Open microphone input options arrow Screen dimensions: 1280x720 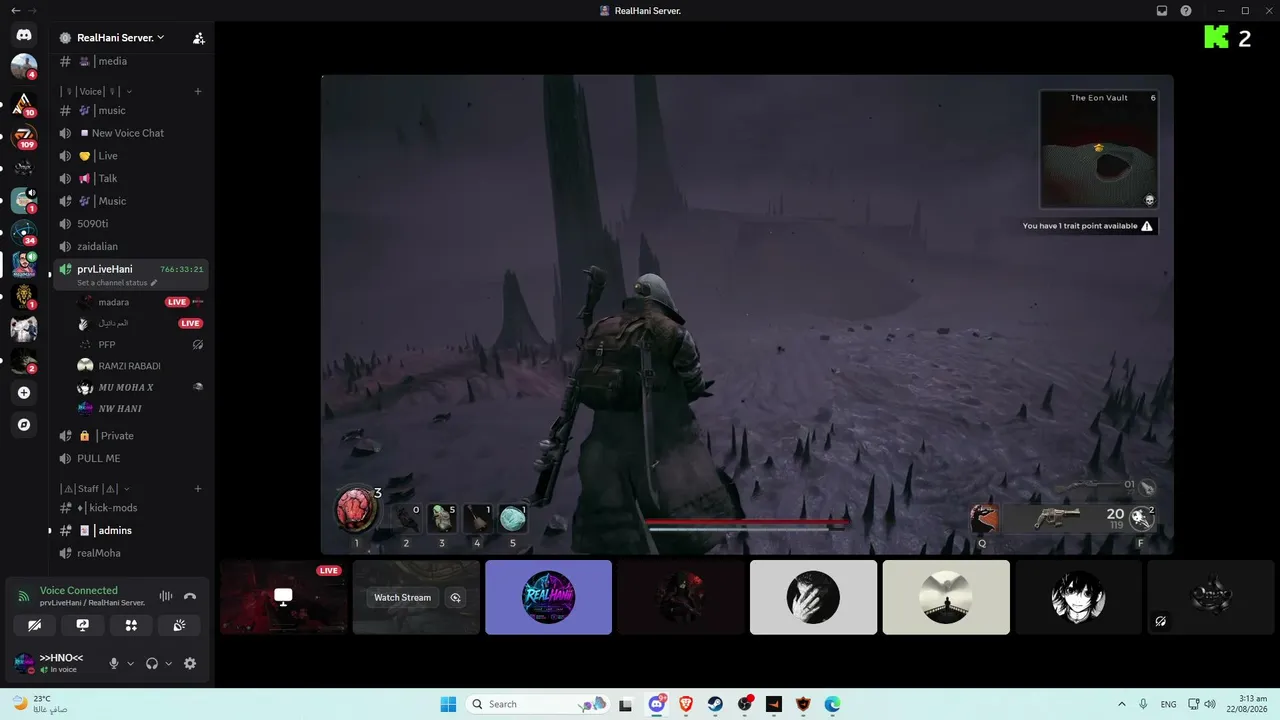click(131, 663)
